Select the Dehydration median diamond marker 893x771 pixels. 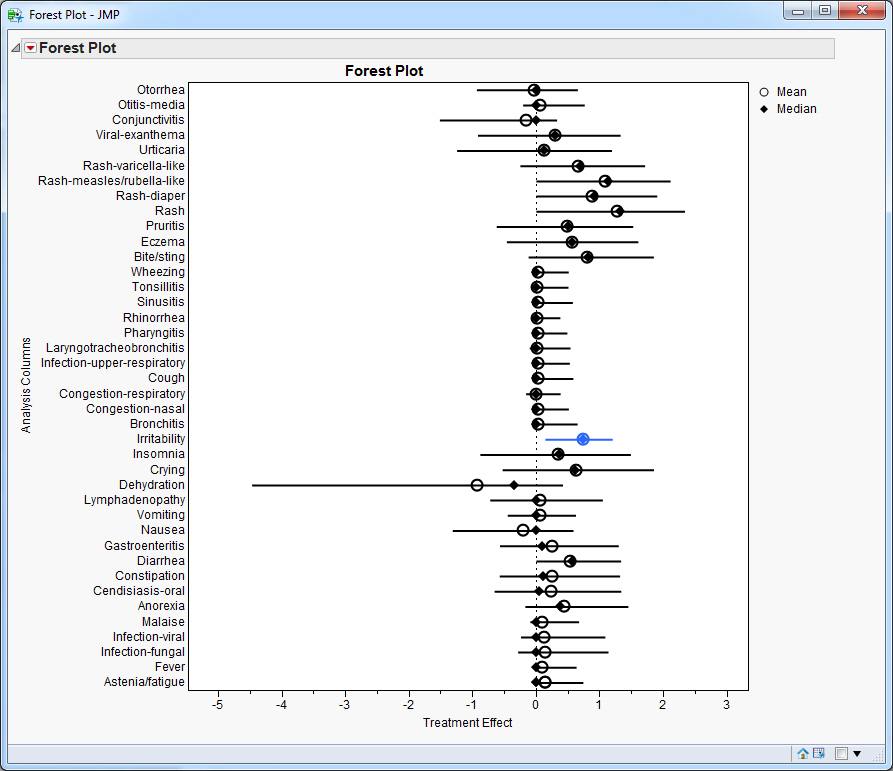(514, 485)
